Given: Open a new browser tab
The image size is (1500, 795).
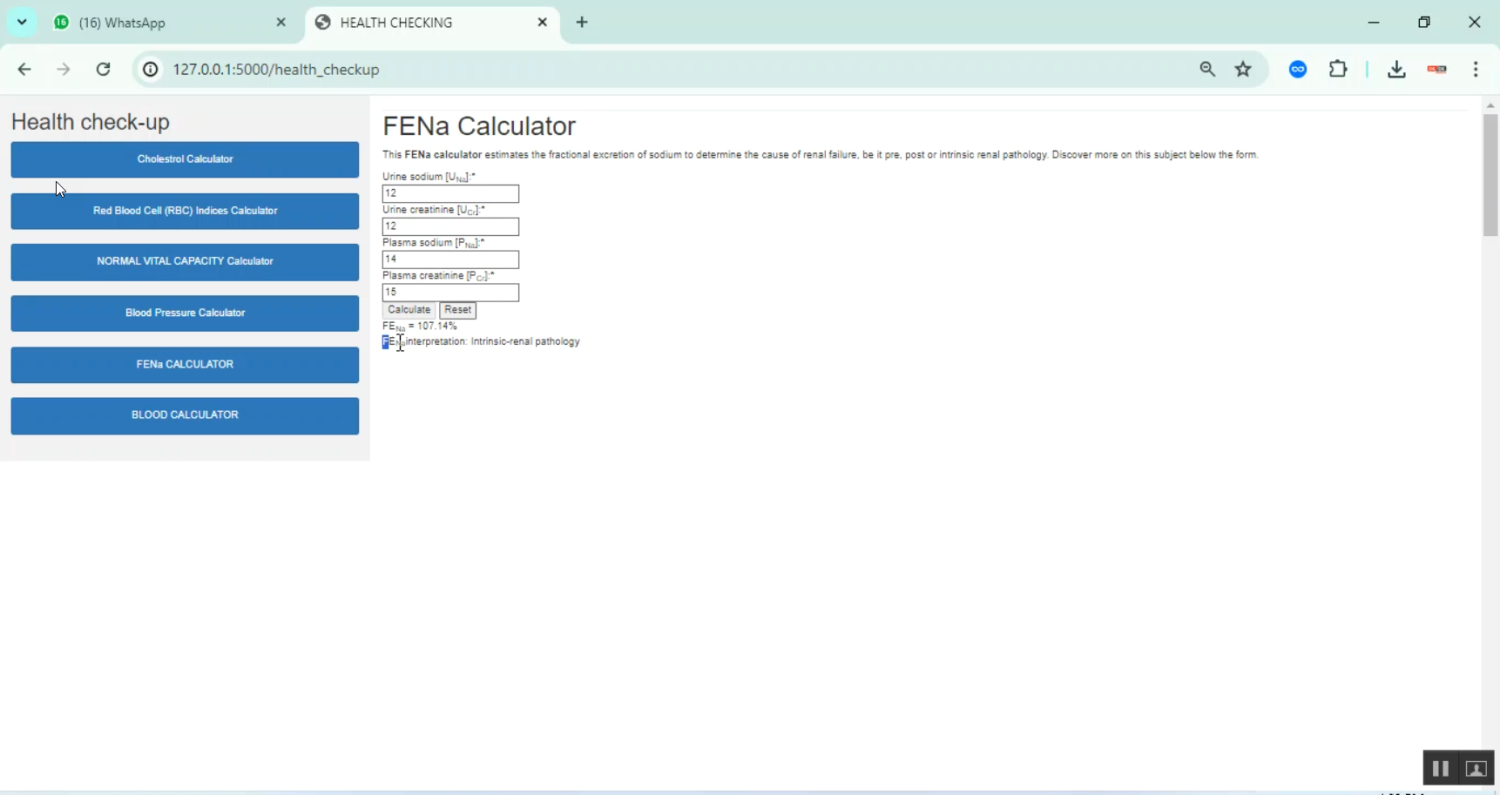Looking at the screenshot, I should click(x=582, y=22).
